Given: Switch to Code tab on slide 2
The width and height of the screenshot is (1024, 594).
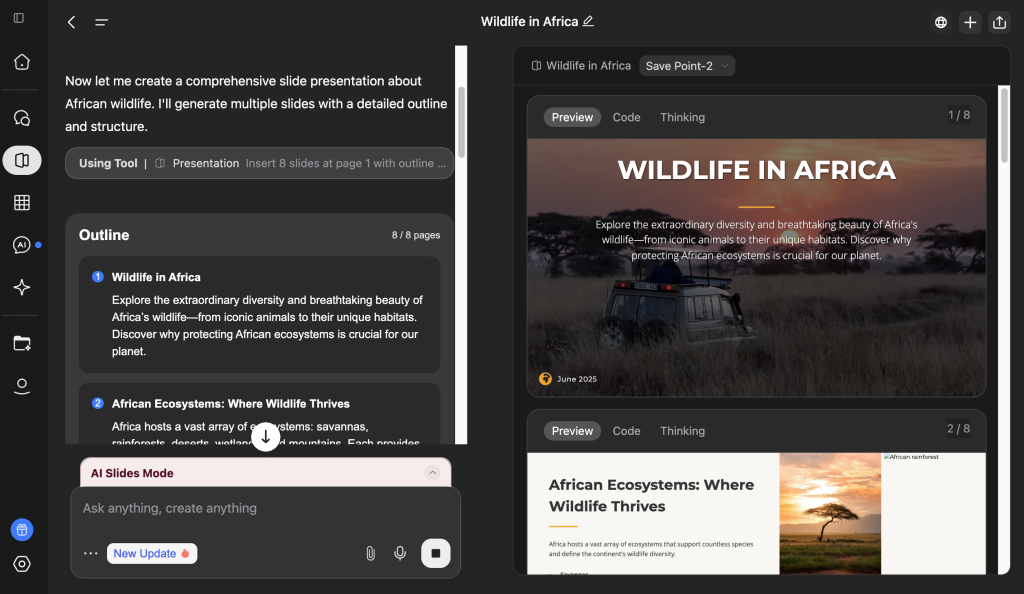Looking at the screenshot, I should click(626, 431).
